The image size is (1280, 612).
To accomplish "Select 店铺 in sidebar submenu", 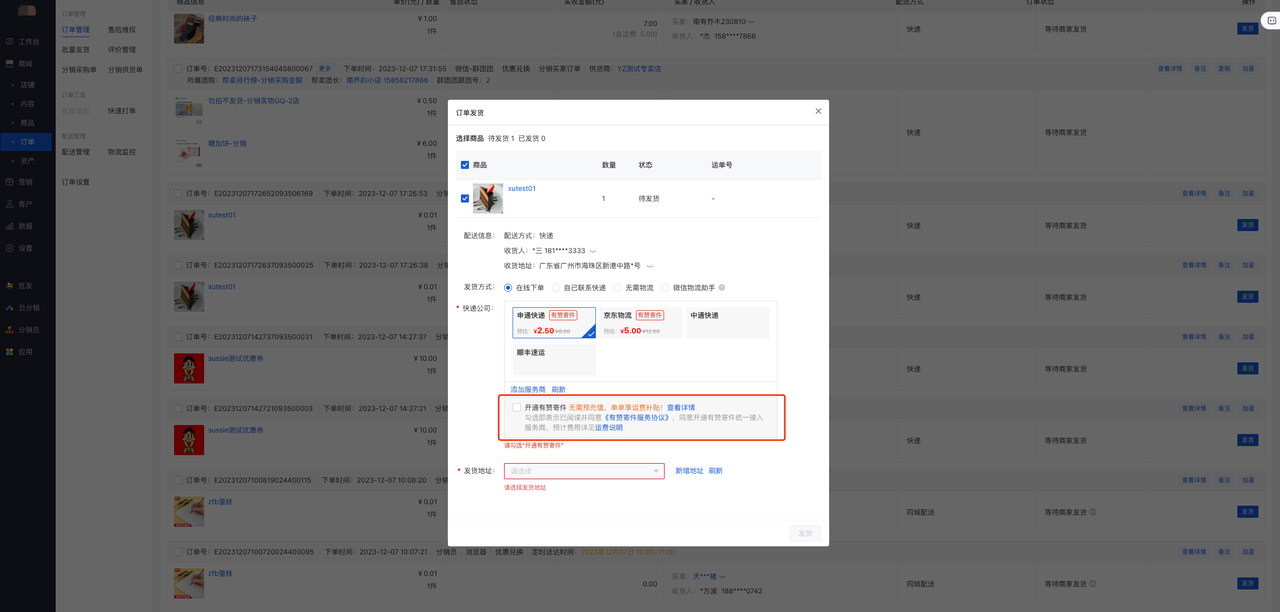I will point(27,85).
